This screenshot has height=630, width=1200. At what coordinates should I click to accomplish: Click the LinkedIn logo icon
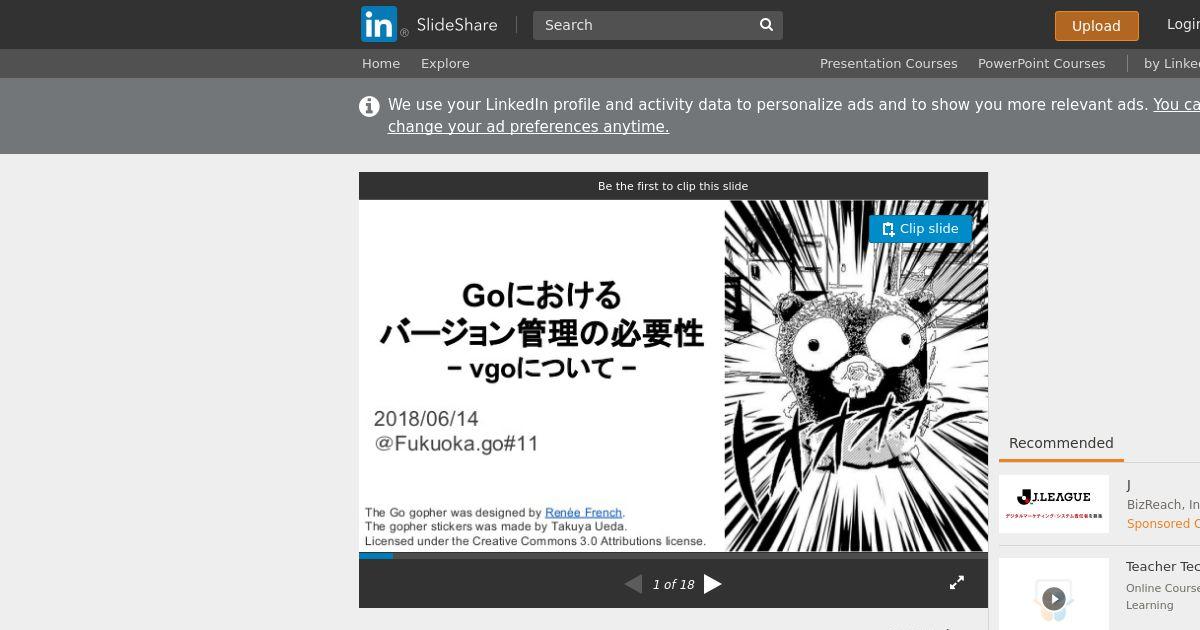379,24
